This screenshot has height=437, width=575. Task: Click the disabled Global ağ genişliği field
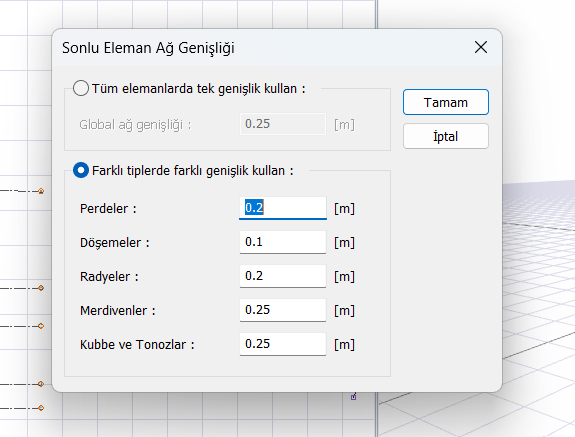(283, 124)
